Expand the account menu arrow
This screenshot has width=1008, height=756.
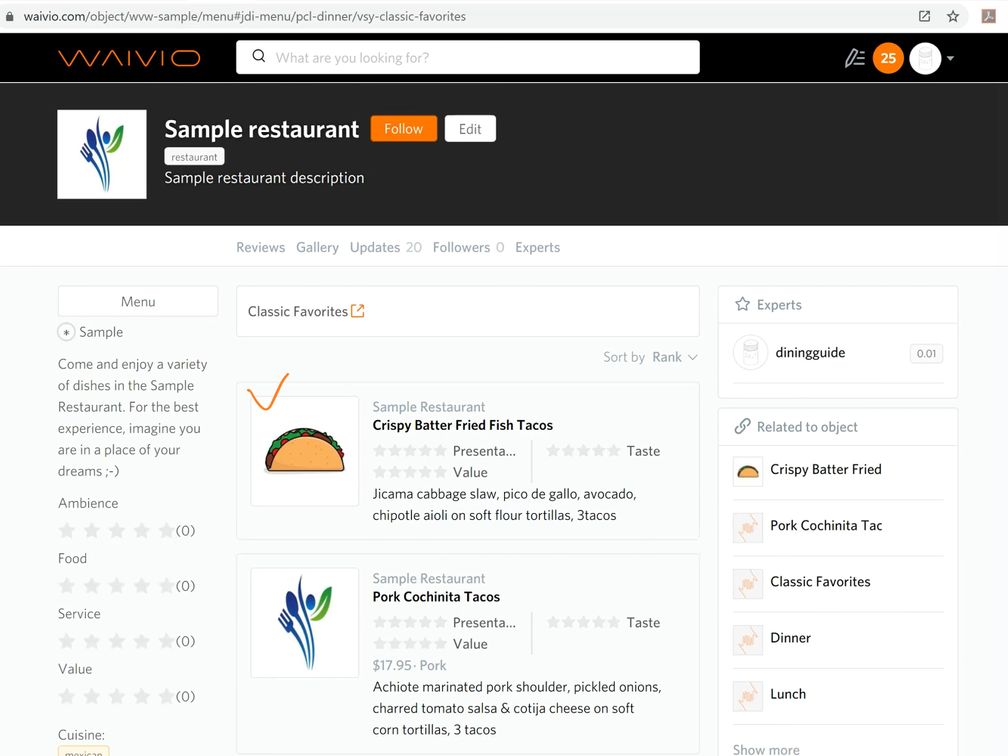[950, 58]
